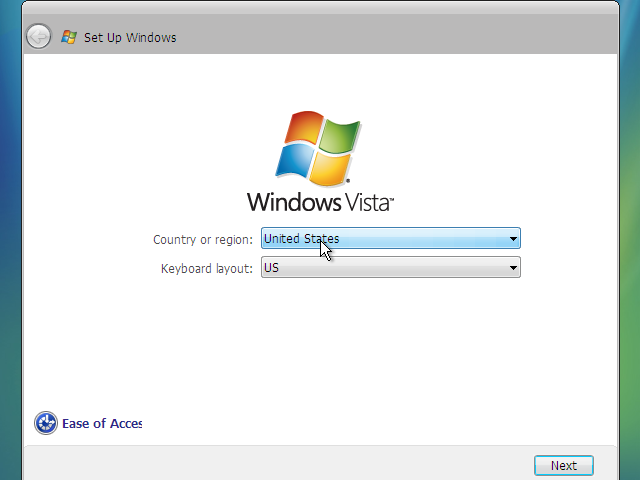Open the Keyboard layout dropdown

pos(391,267)
